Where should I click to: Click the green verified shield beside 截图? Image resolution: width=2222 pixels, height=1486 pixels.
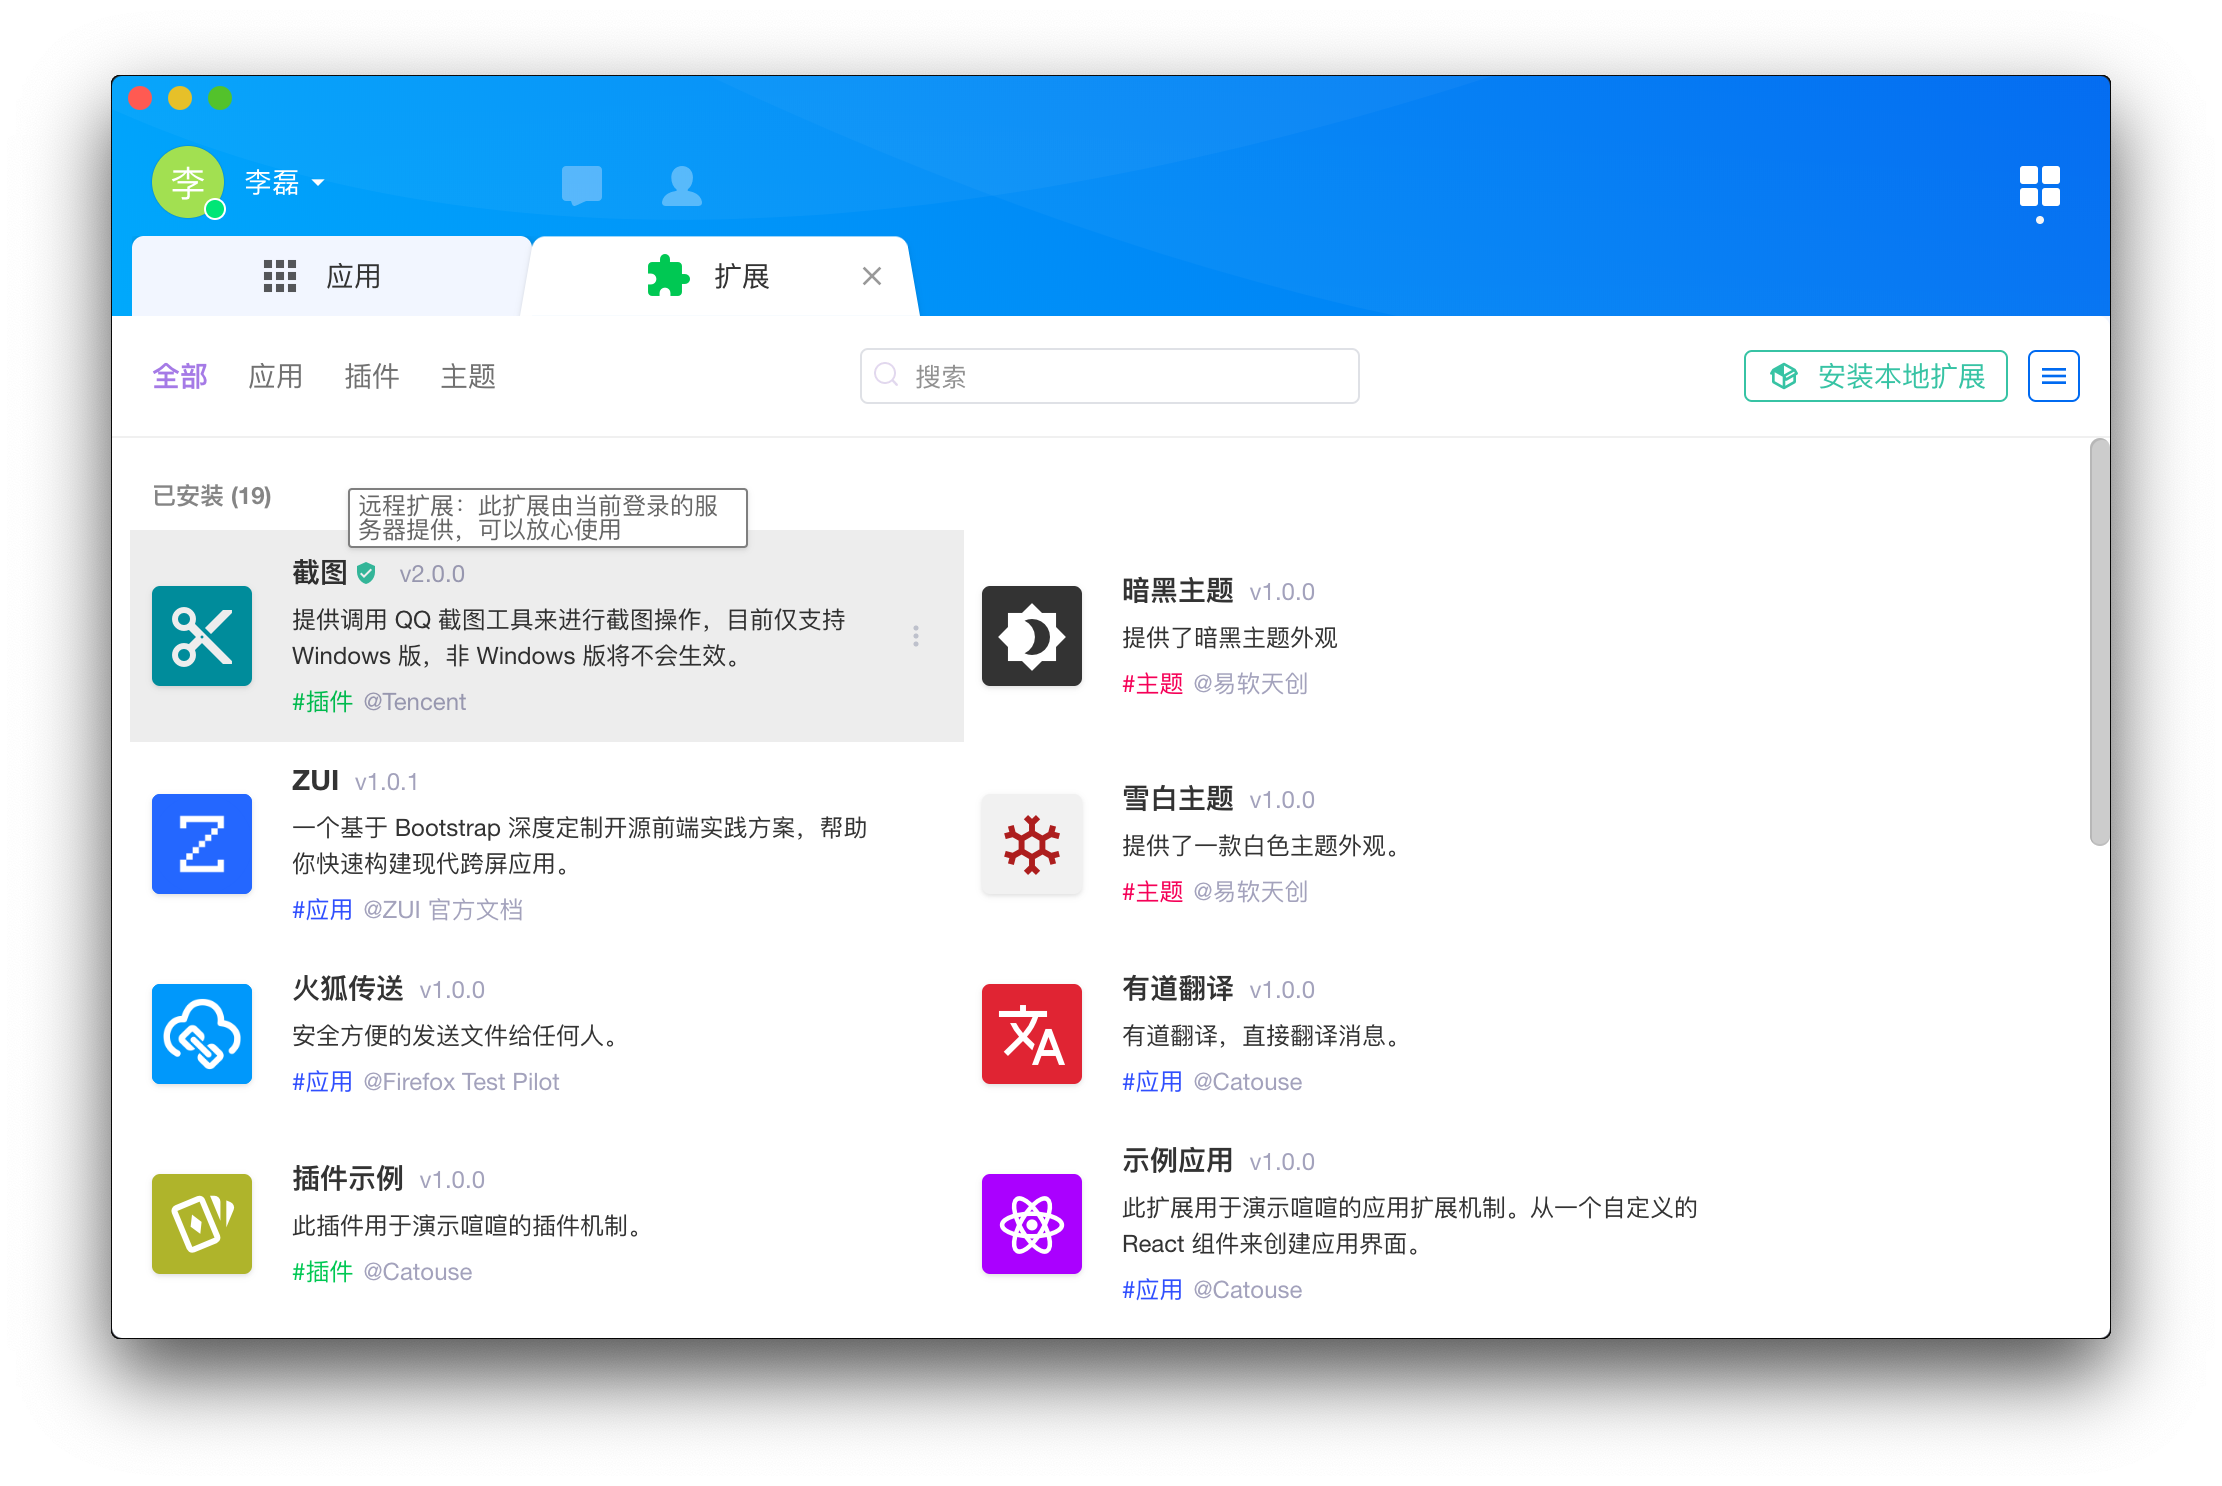click(x=366, y=573)
